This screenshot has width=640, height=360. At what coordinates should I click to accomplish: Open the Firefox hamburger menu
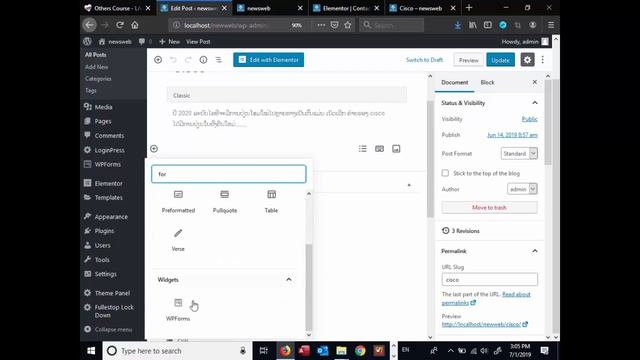coord(551,25)
